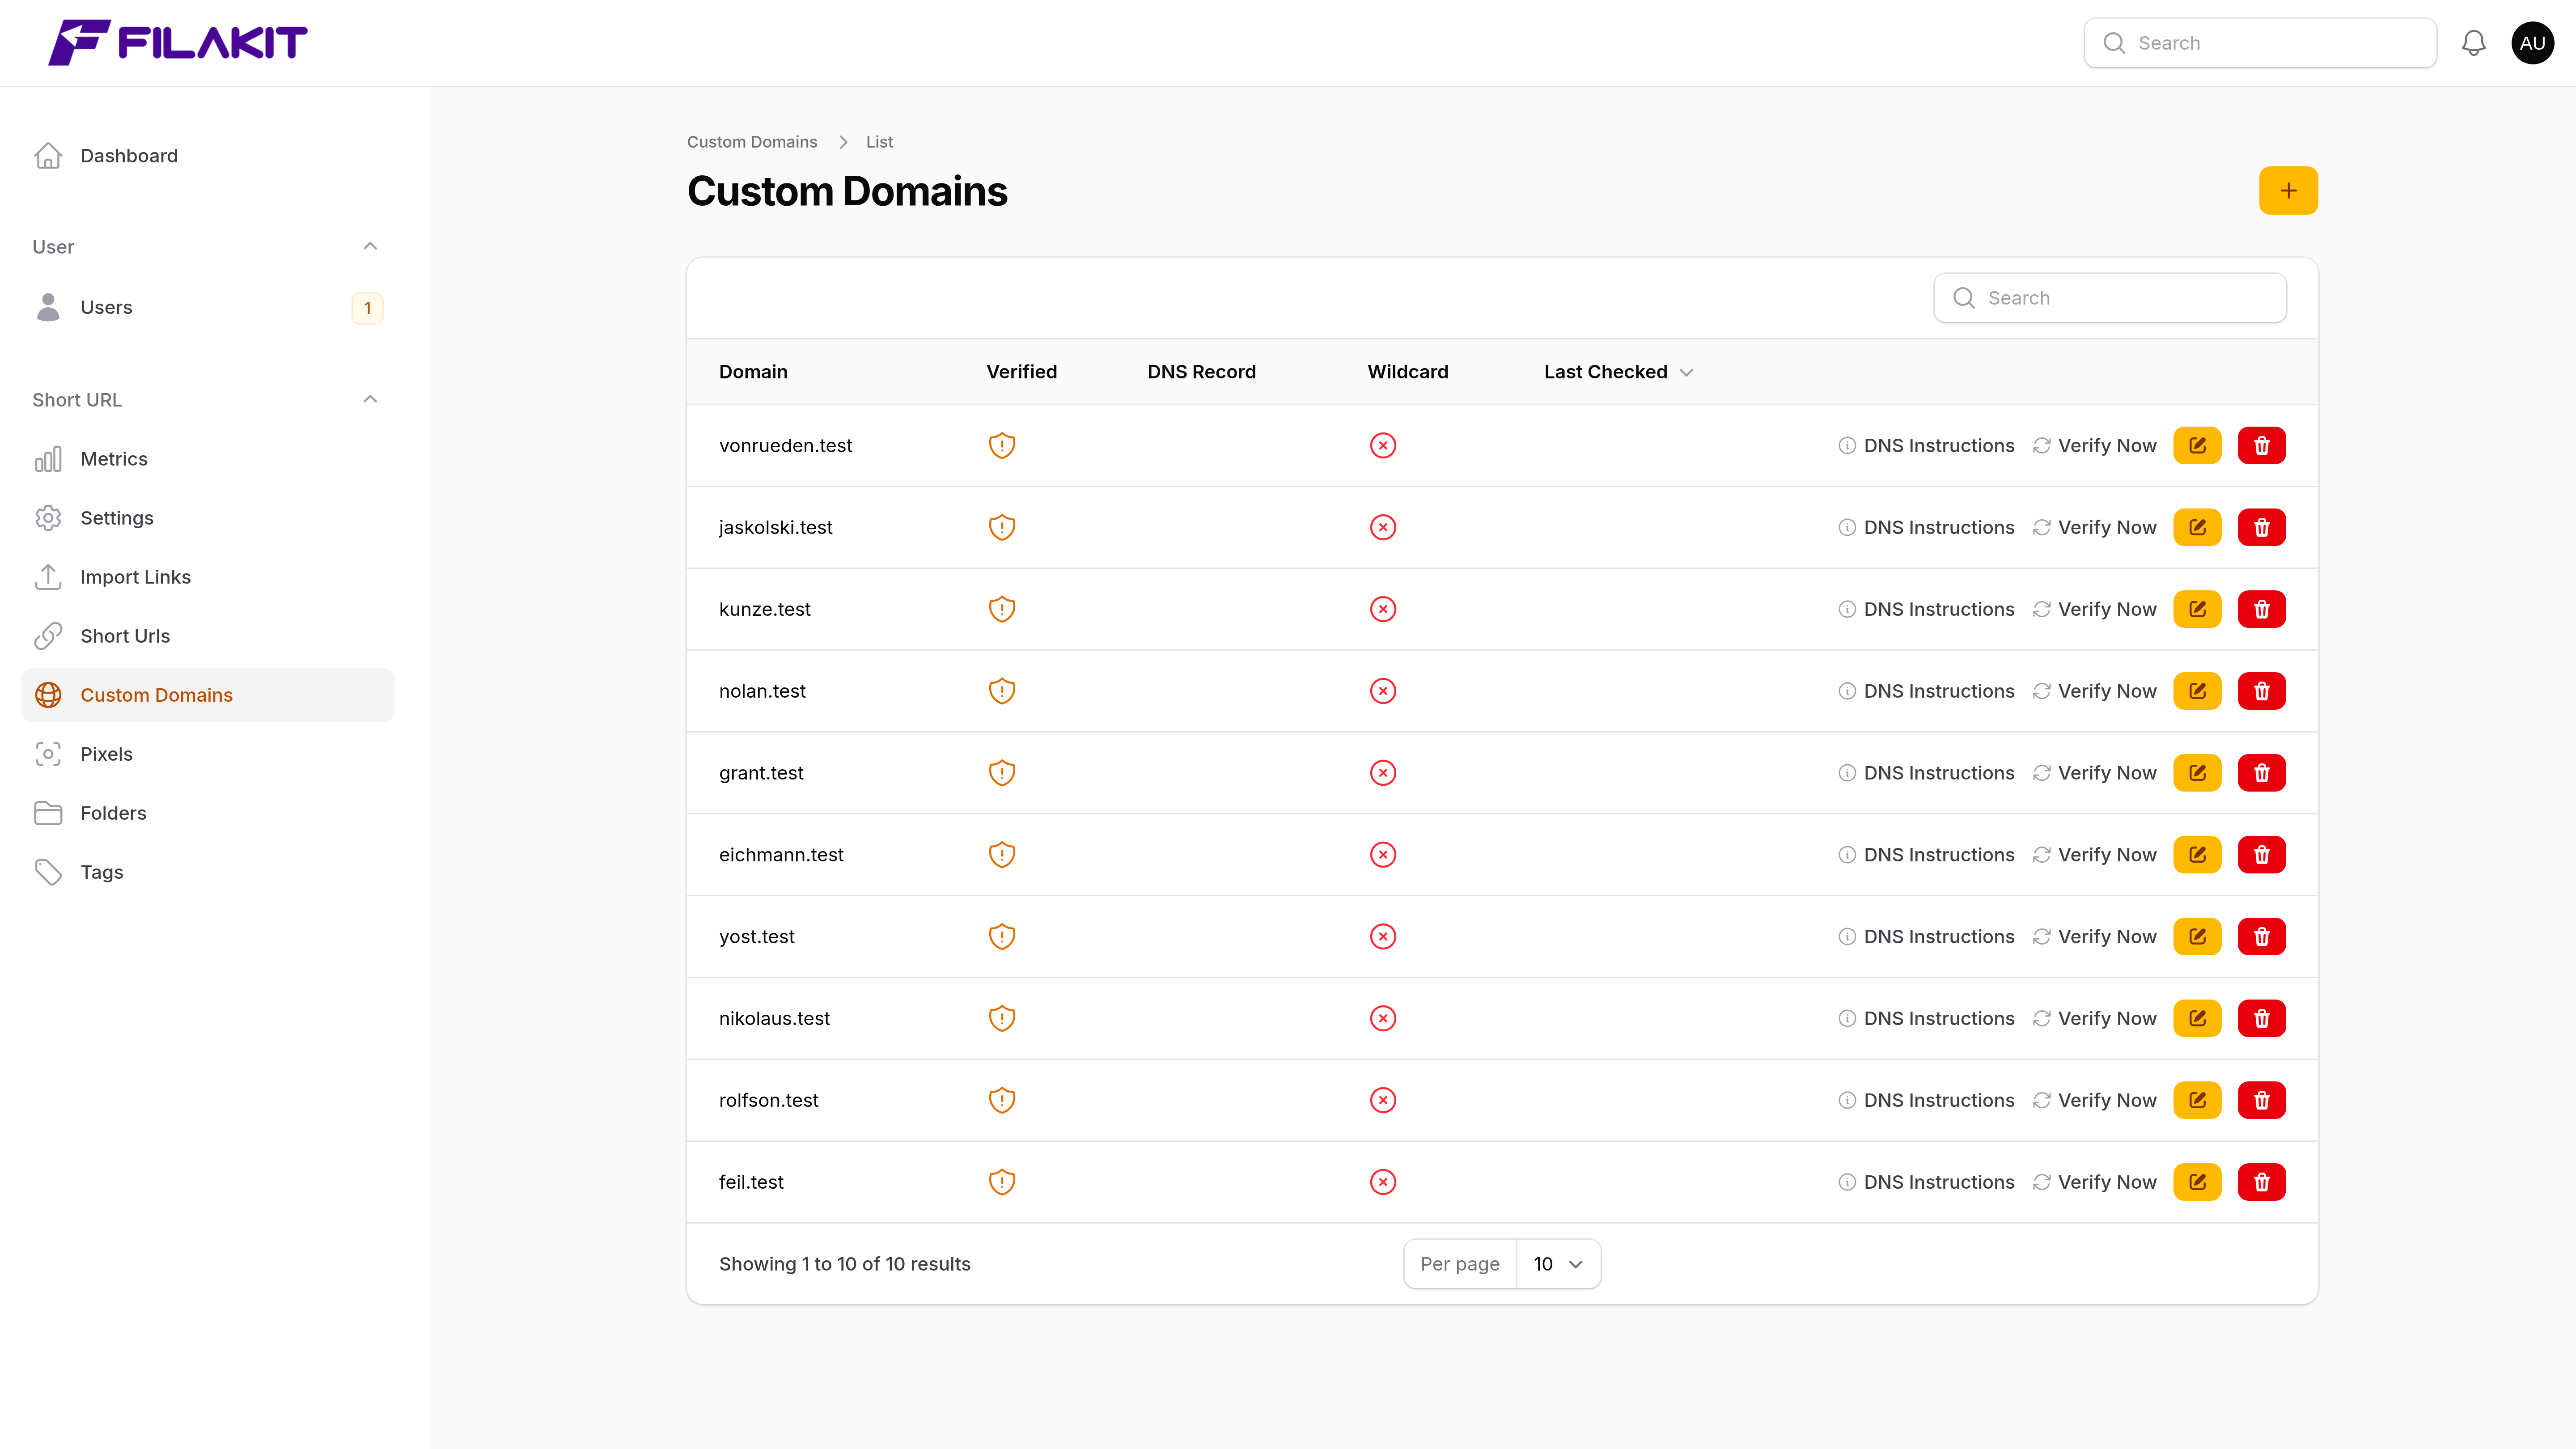This screenshot has width=2576, height=1449.
Task: Edit the yost.test domain
Action: pos(2197,937)
